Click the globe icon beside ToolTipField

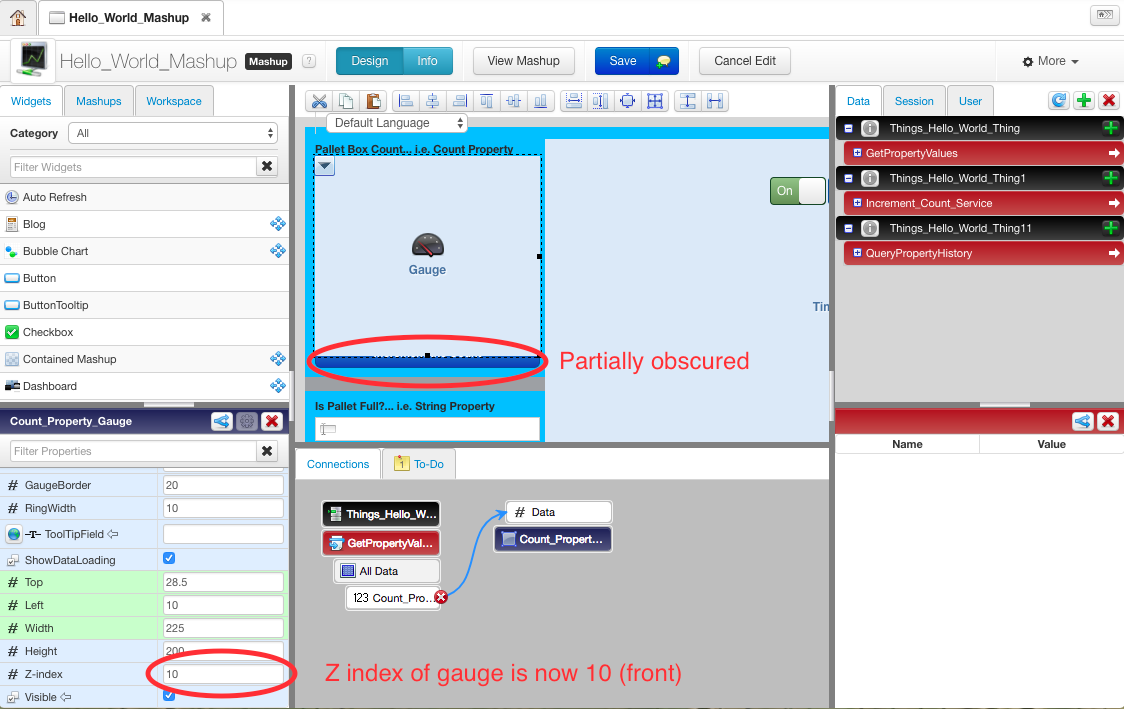click(14, 534)
